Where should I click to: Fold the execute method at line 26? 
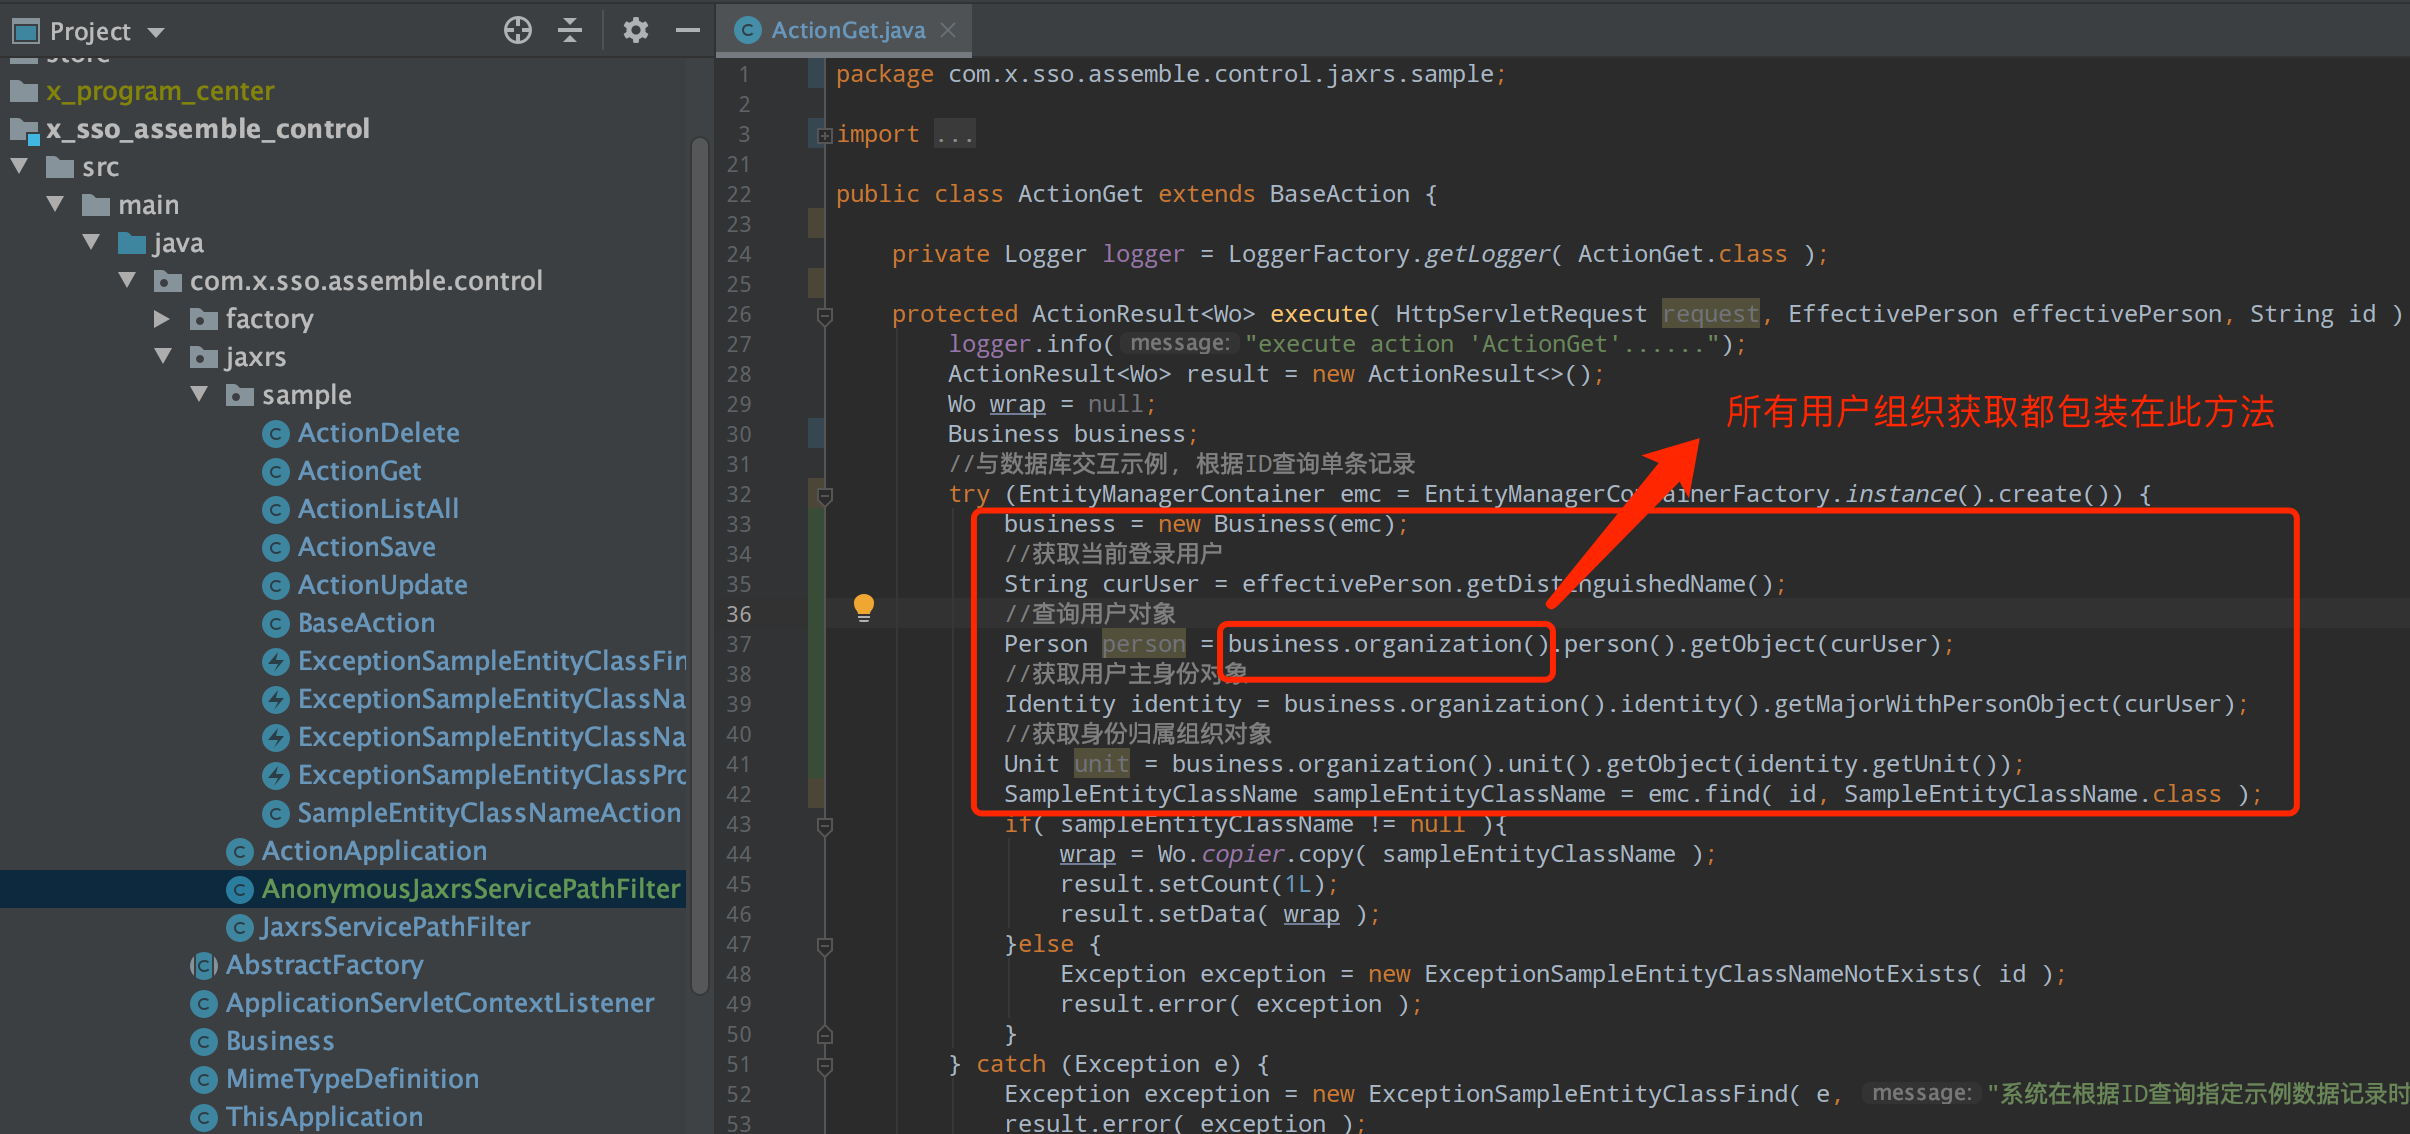(x=825, y=316)
